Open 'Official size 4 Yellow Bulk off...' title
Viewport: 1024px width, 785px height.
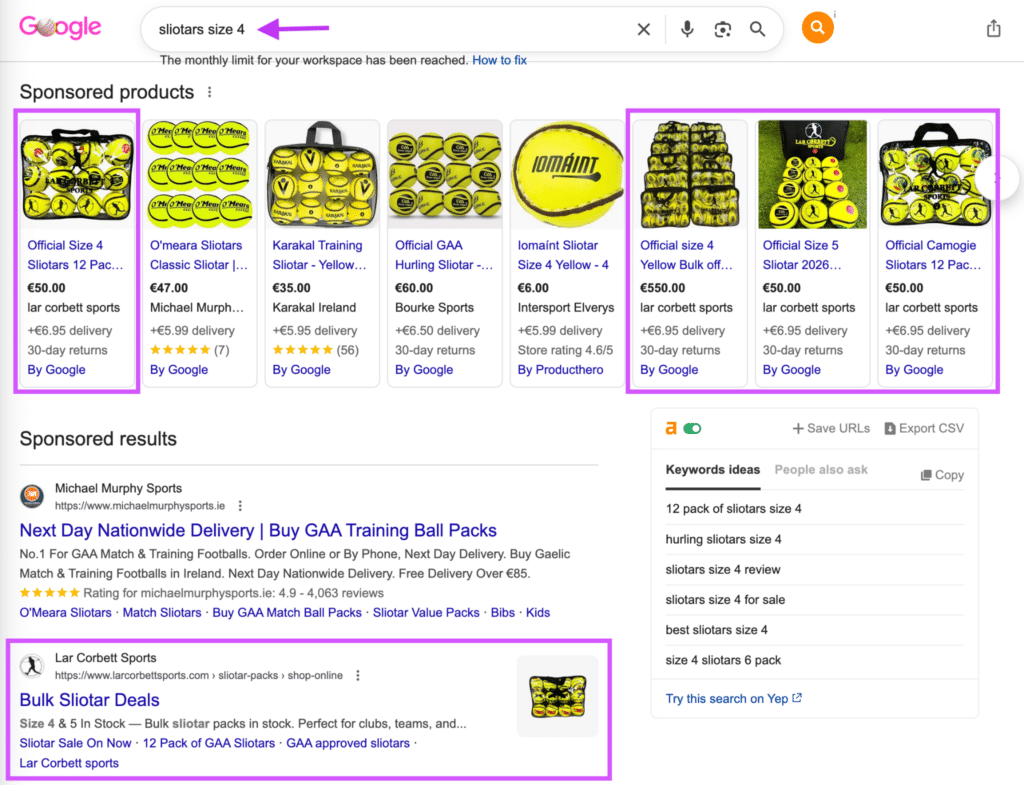point(686,255)
